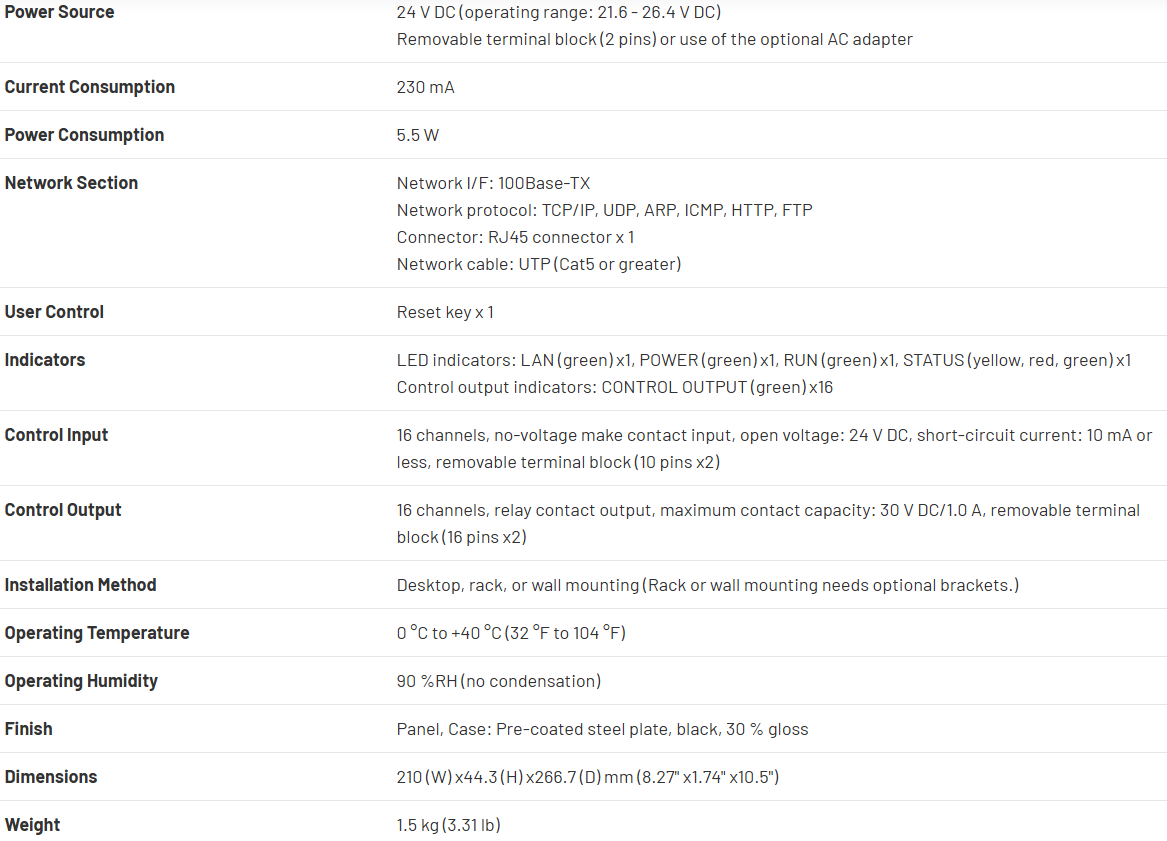Viewport: 1167px width, 841px height.
Task: Click the Current Consumption label
Action: 90,87
